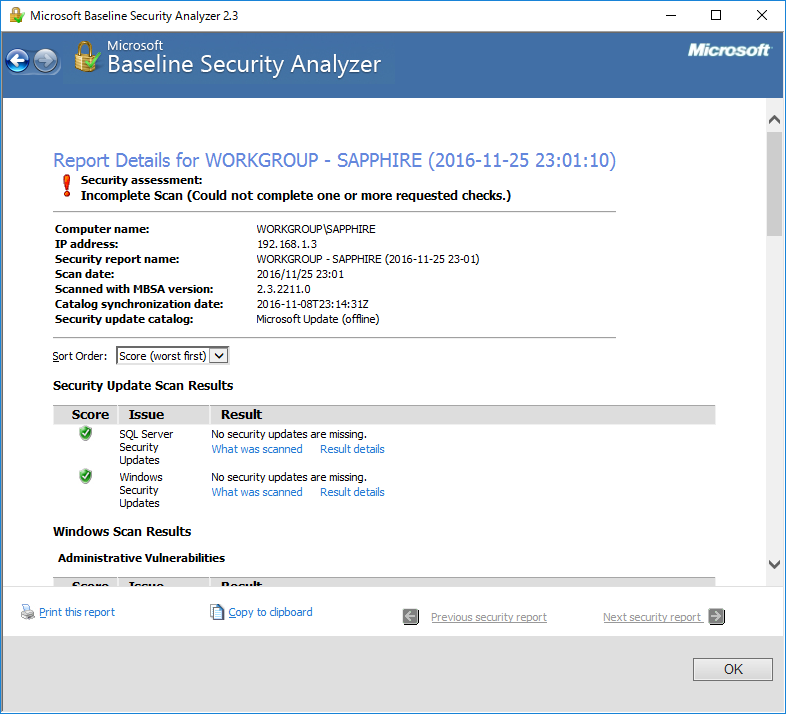
Task: Click Security Update Scan Results heading
Action: point(143,386)
